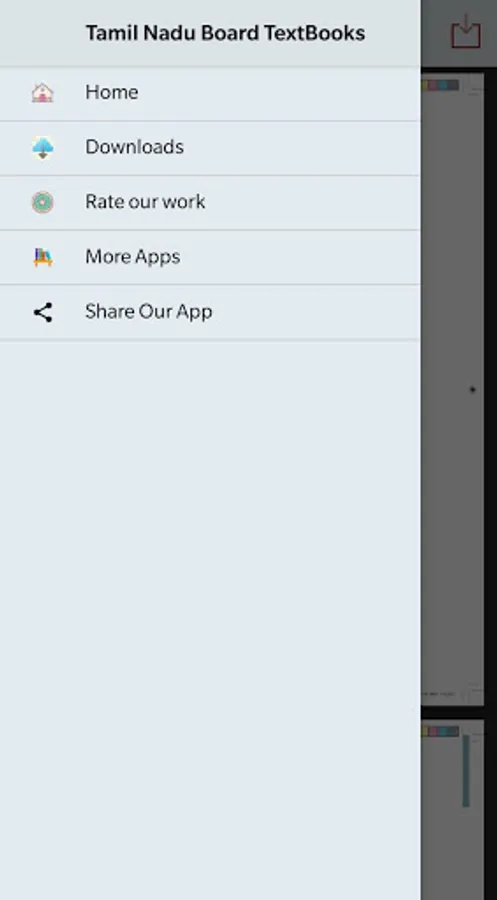Tap the round badge icon for rating
497x900 pixels.
pyautogui.click(x=42, y=202)
